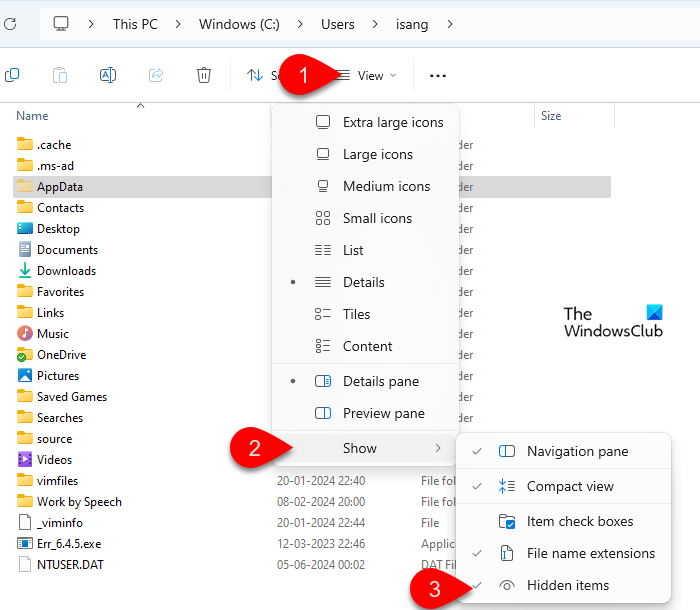Image resolution: width=700 pixels, height=610 pixels.
Task: Go to Windows (C:) breadcrumb
Action: click(239, 24)
